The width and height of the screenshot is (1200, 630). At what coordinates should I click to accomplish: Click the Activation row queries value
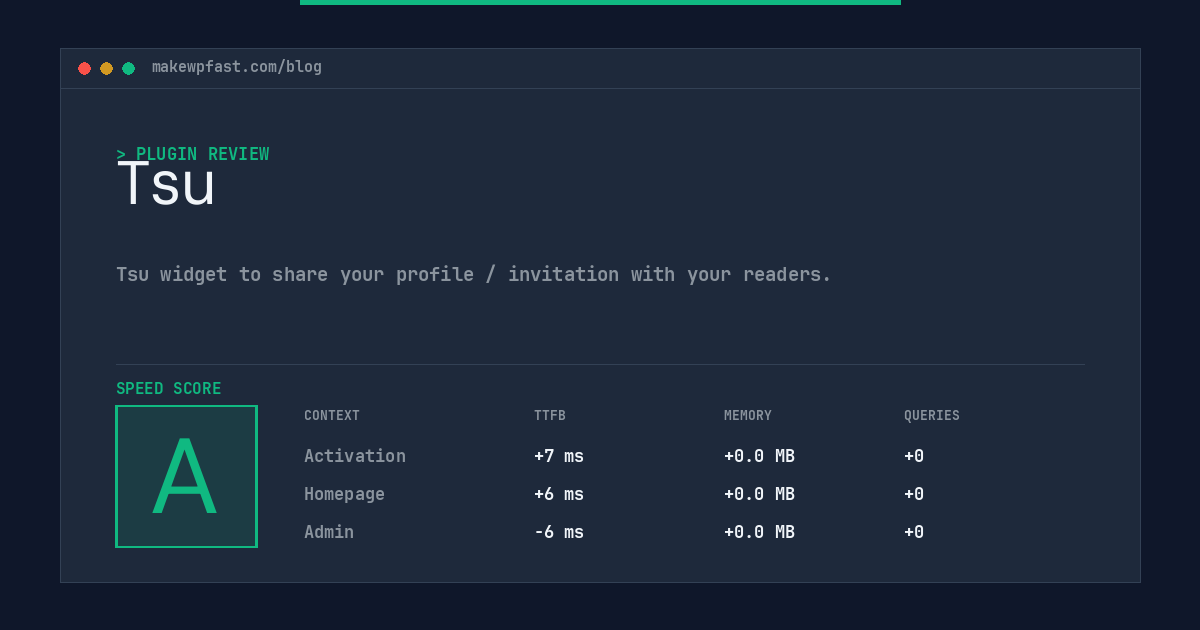click(914, 456)
